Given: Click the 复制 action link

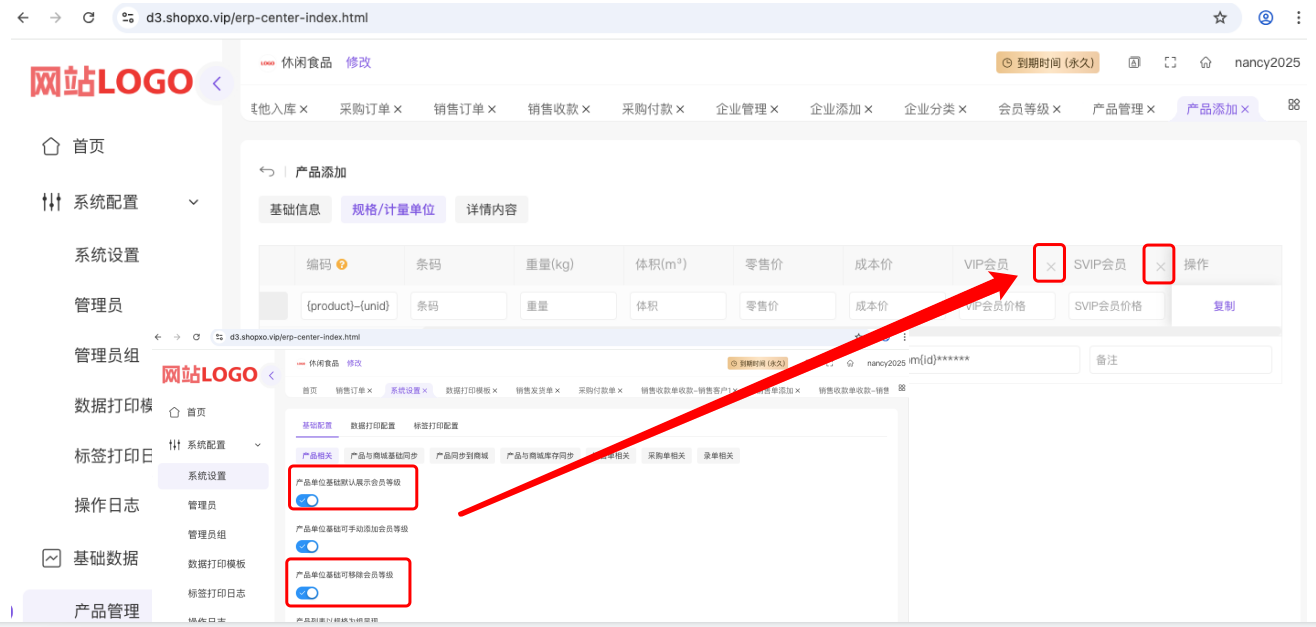Looking at the screenshot, I should point(1224,306).
